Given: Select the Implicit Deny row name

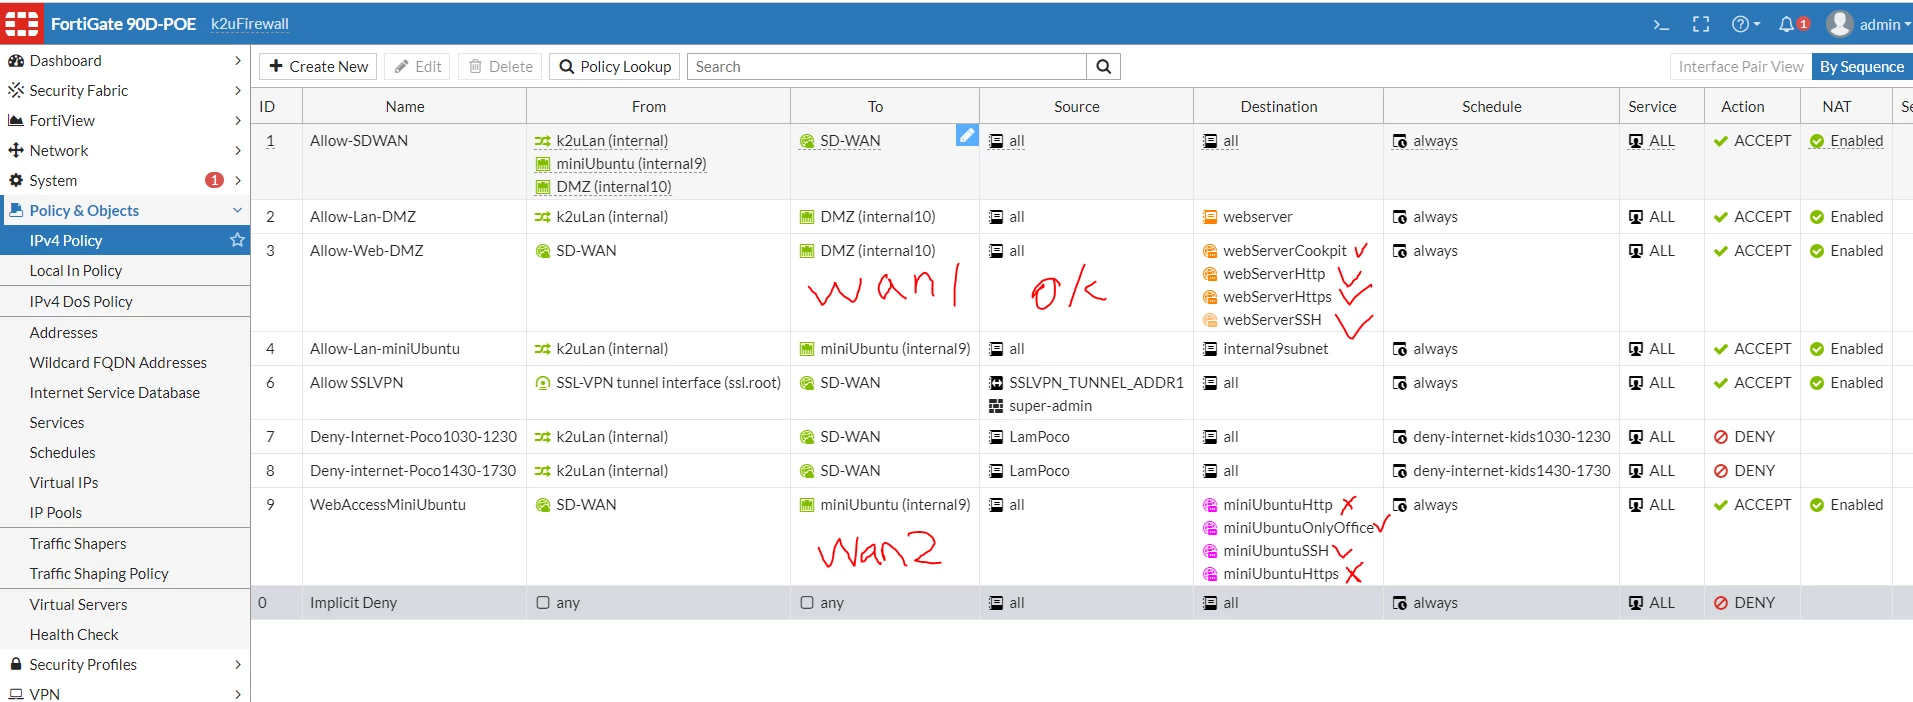Looking at the screenshot, I should click(x=353, y=603).
